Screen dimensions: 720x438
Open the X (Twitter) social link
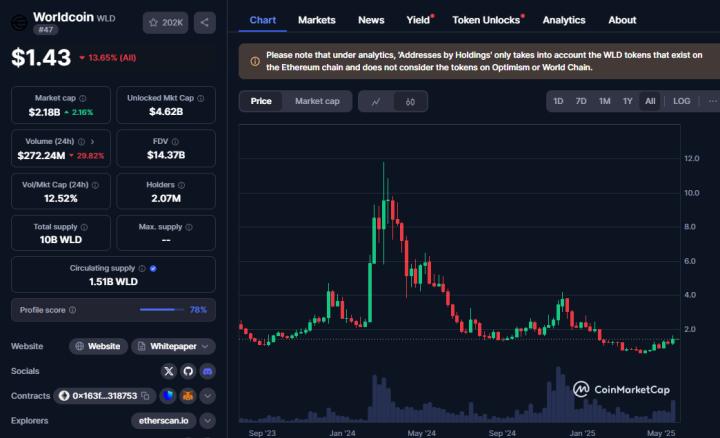pyautogui.click(x=169, y=371)
